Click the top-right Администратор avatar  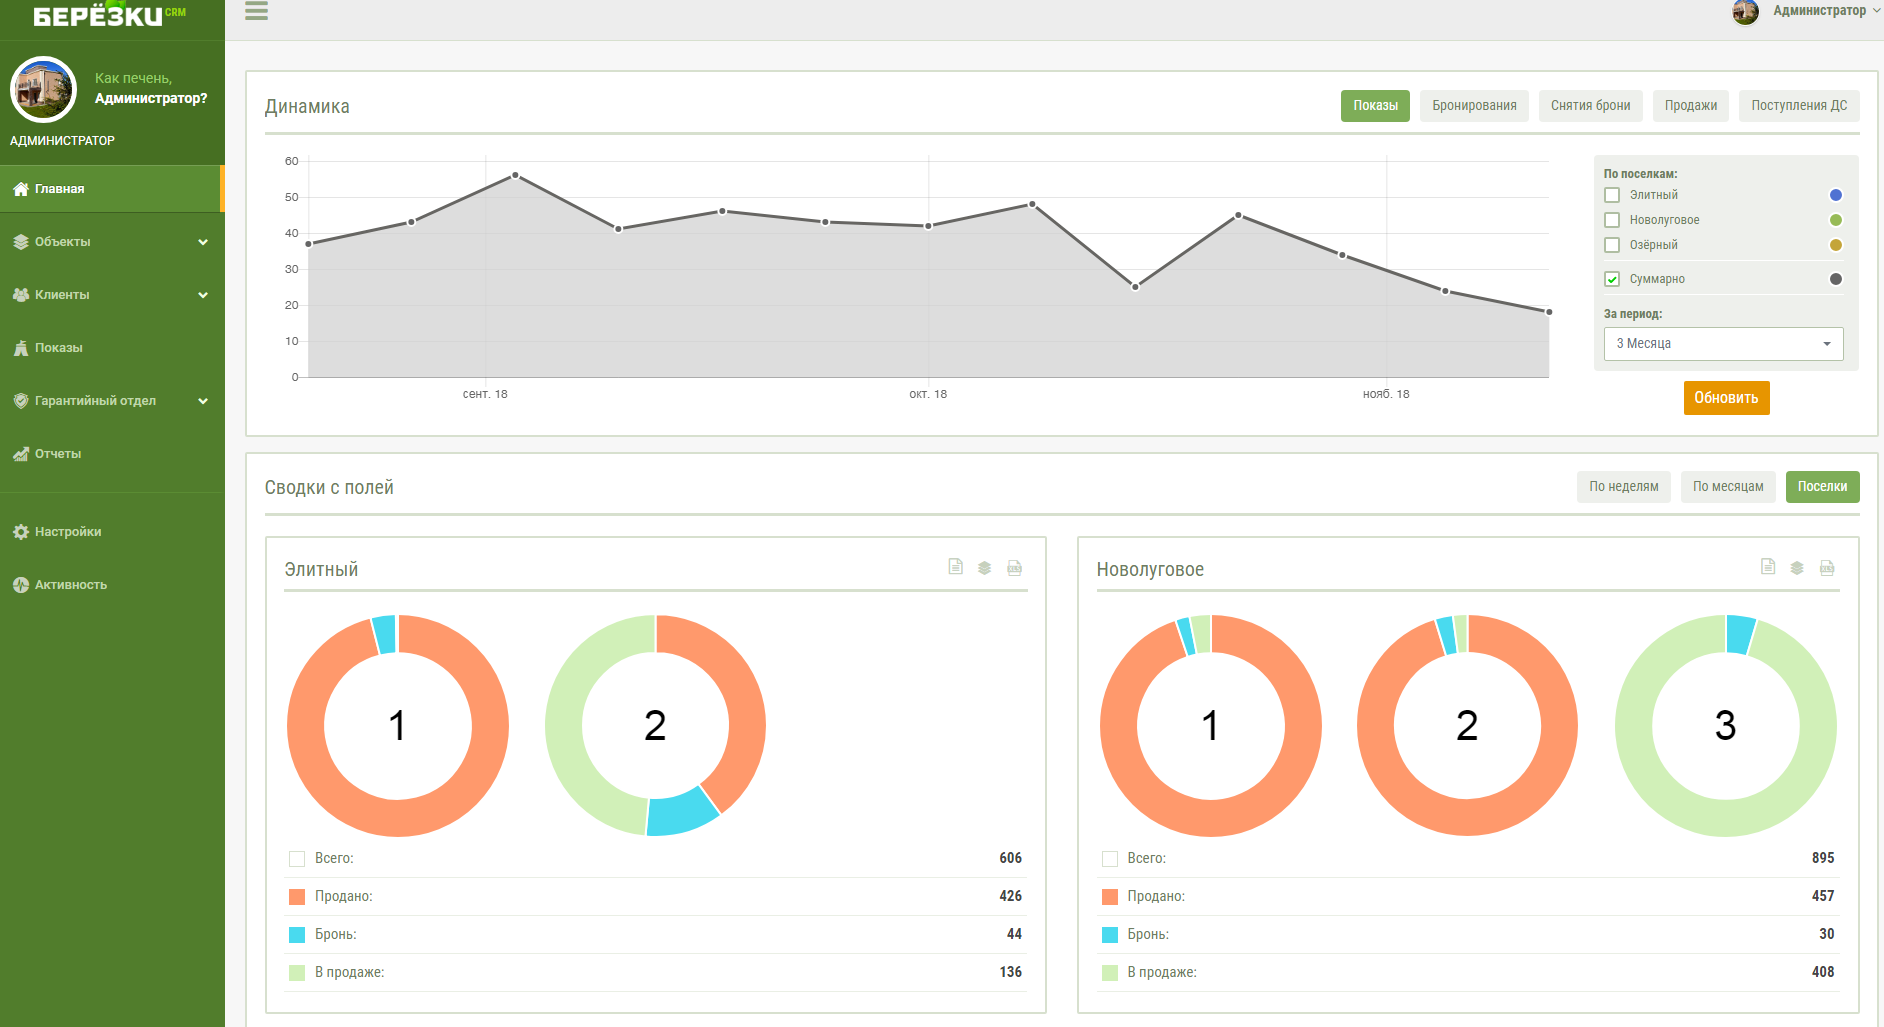[1746, 12]
